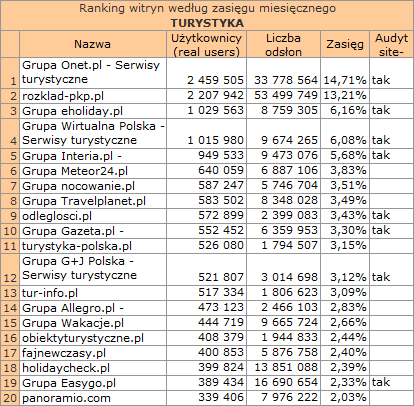Click the 14,71% reach cell
The image size is (414, 406).
click(345, 80)
